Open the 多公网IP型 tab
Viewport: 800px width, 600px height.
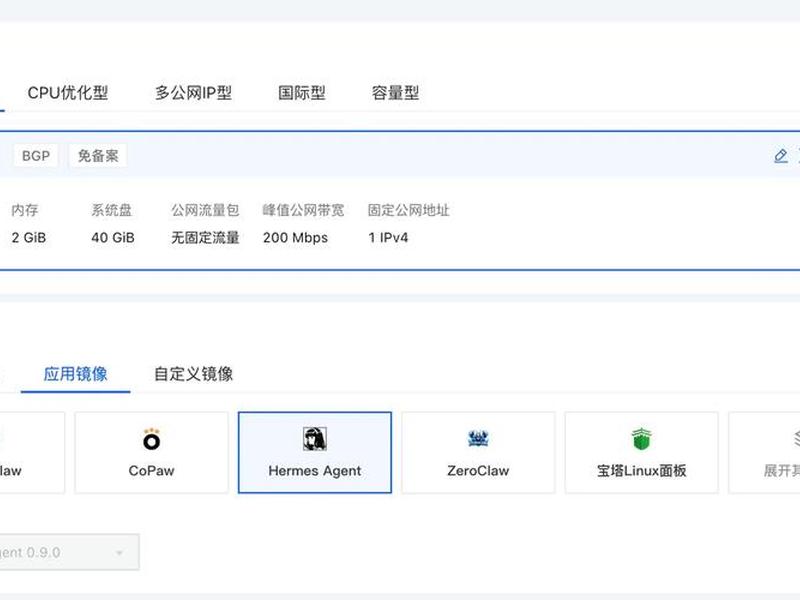pyautogui.click(x=193, y=93)
